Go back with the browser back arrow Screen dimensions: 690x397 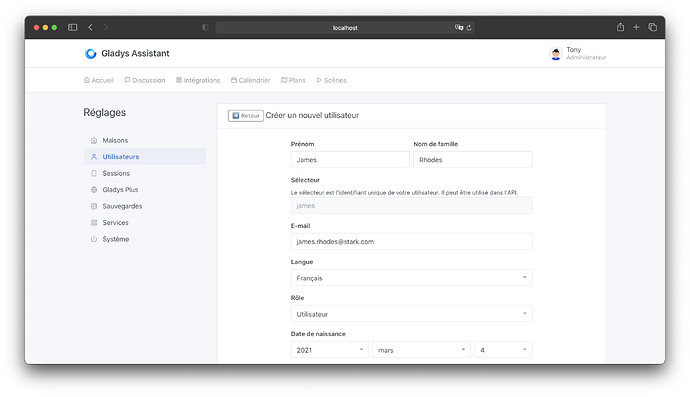tap(91, 27)
